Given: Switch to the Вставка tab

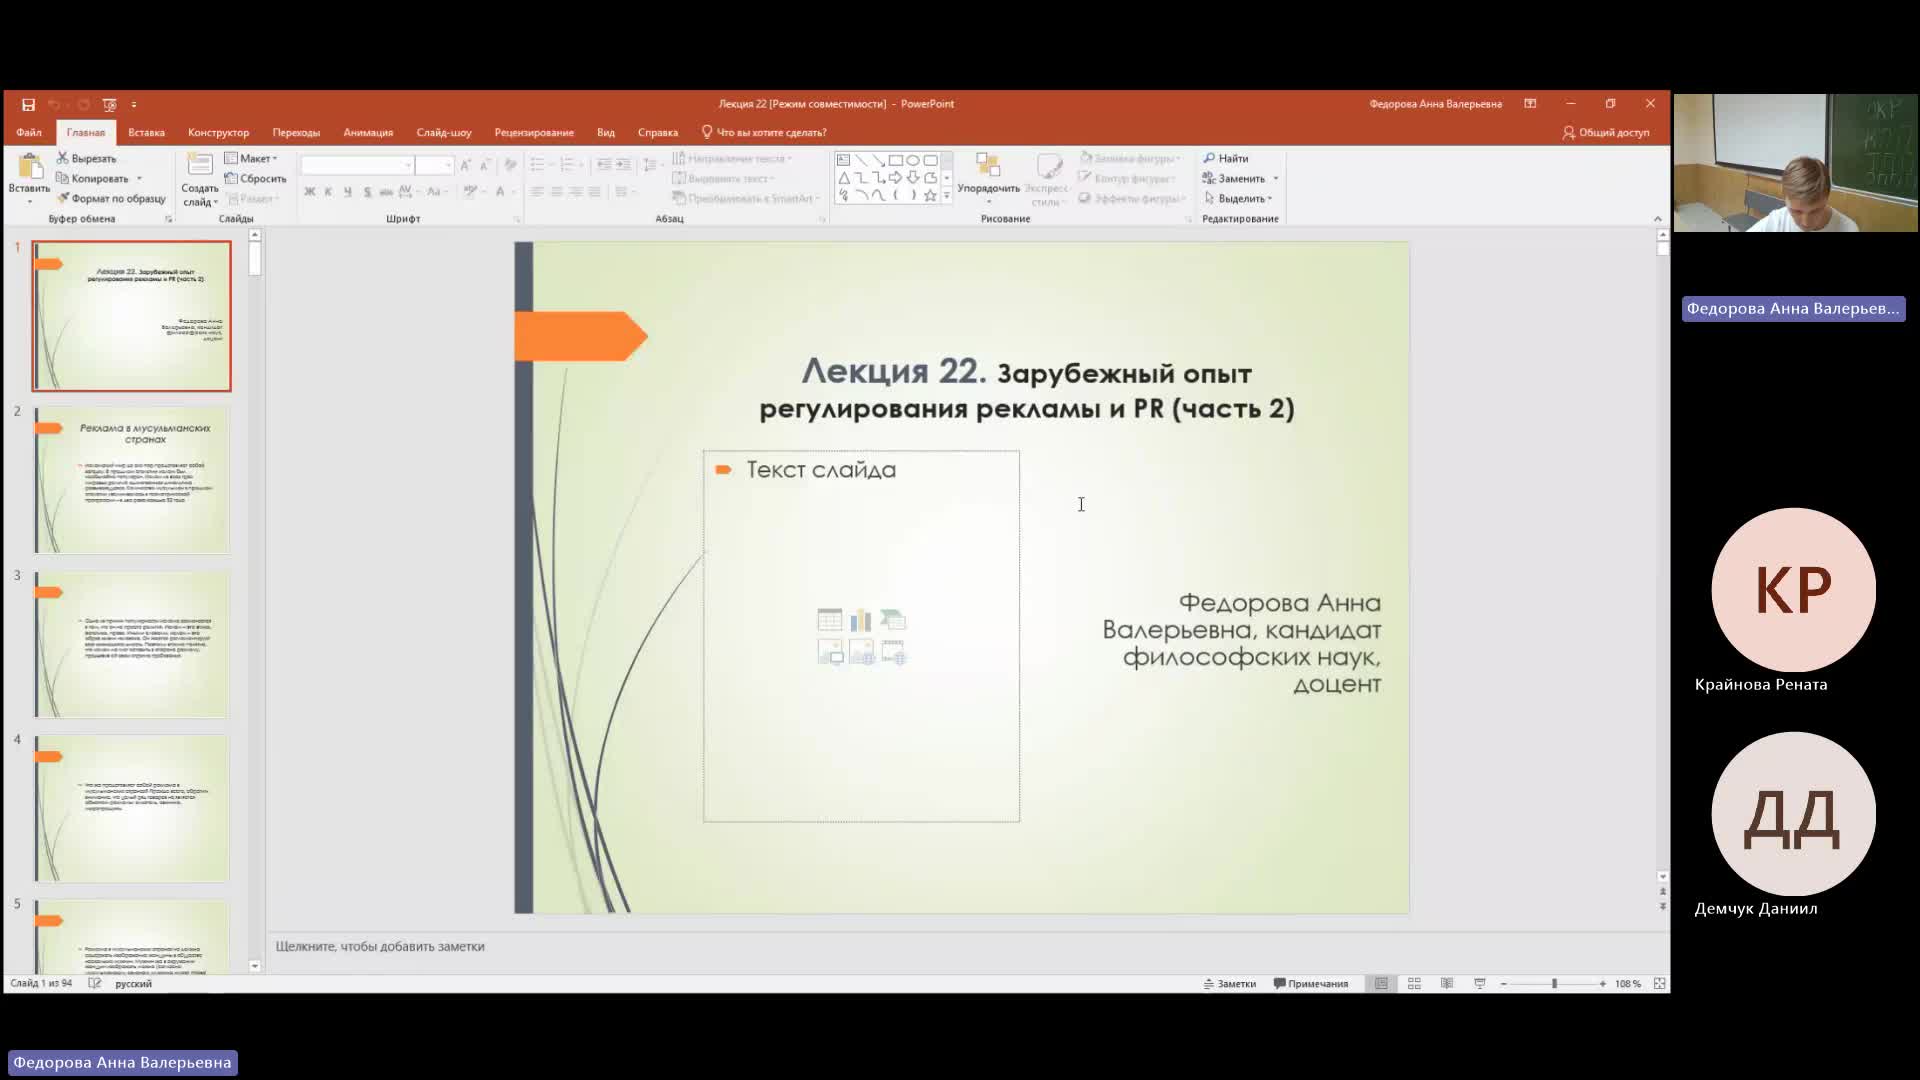Looking at the screenshot, I should click(x=146, y=132).
